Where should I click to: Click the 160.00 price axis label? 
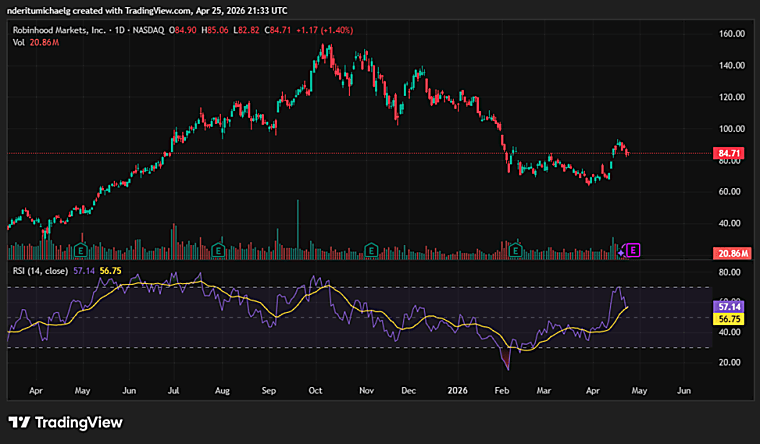732,34
